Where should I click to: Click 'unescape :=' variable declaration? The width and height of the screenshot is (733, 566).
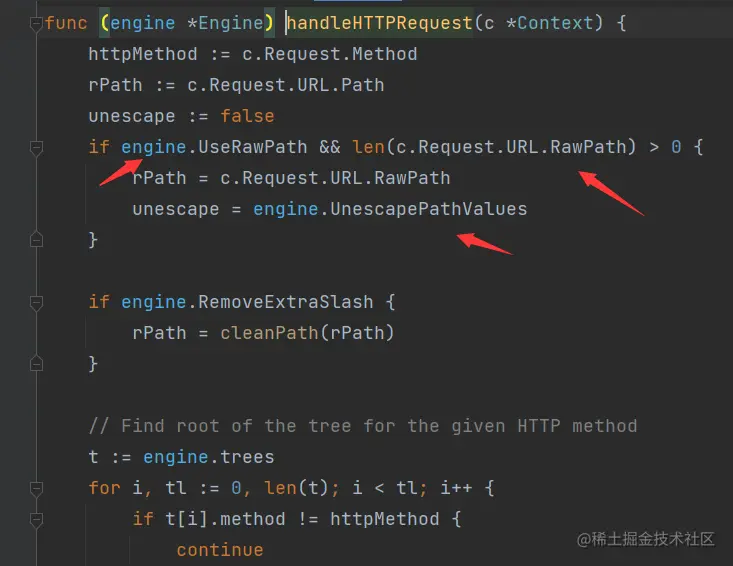149,116
